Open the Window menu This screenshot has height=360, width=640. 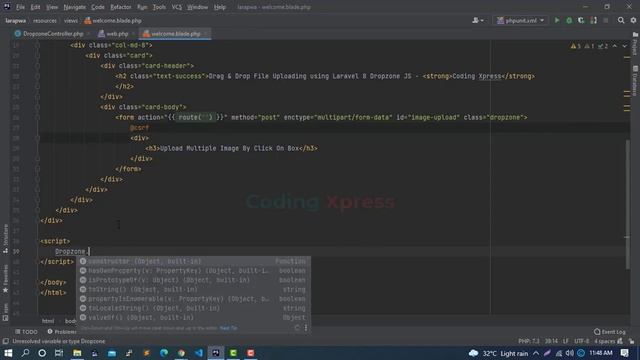[198, 7]
